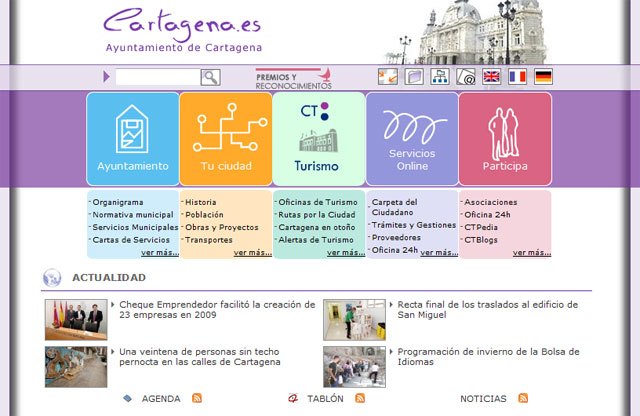Open the sitemap icon in toolbar

pos(440,77)
